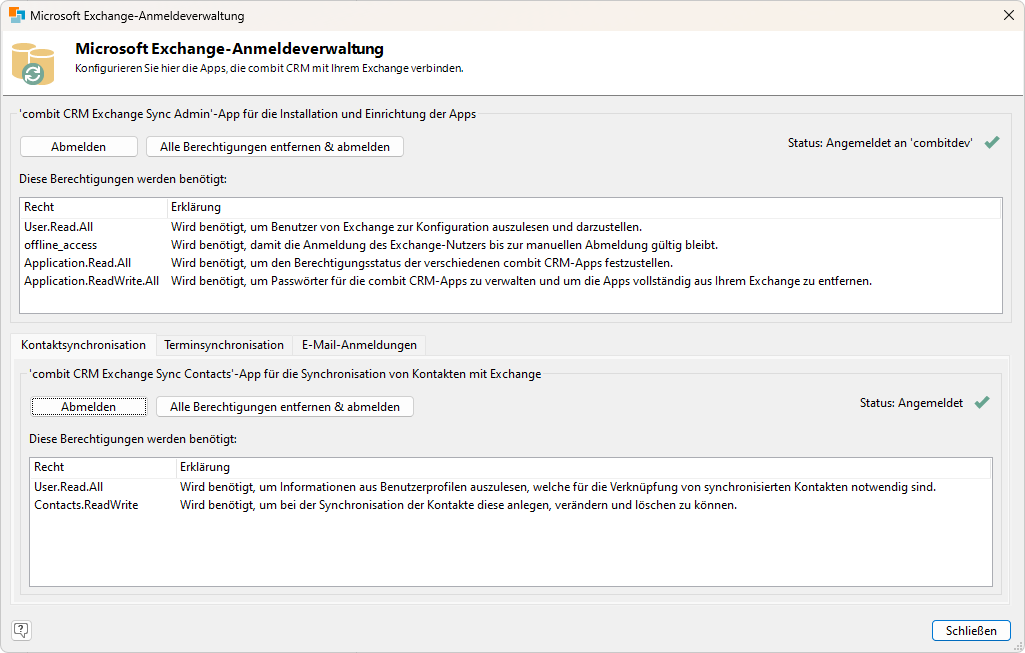Open the E-Mail-Anmeldungen tab
Image resolution: width=1025 pixels, height=653 pixels.
click(x=360, y=345)
